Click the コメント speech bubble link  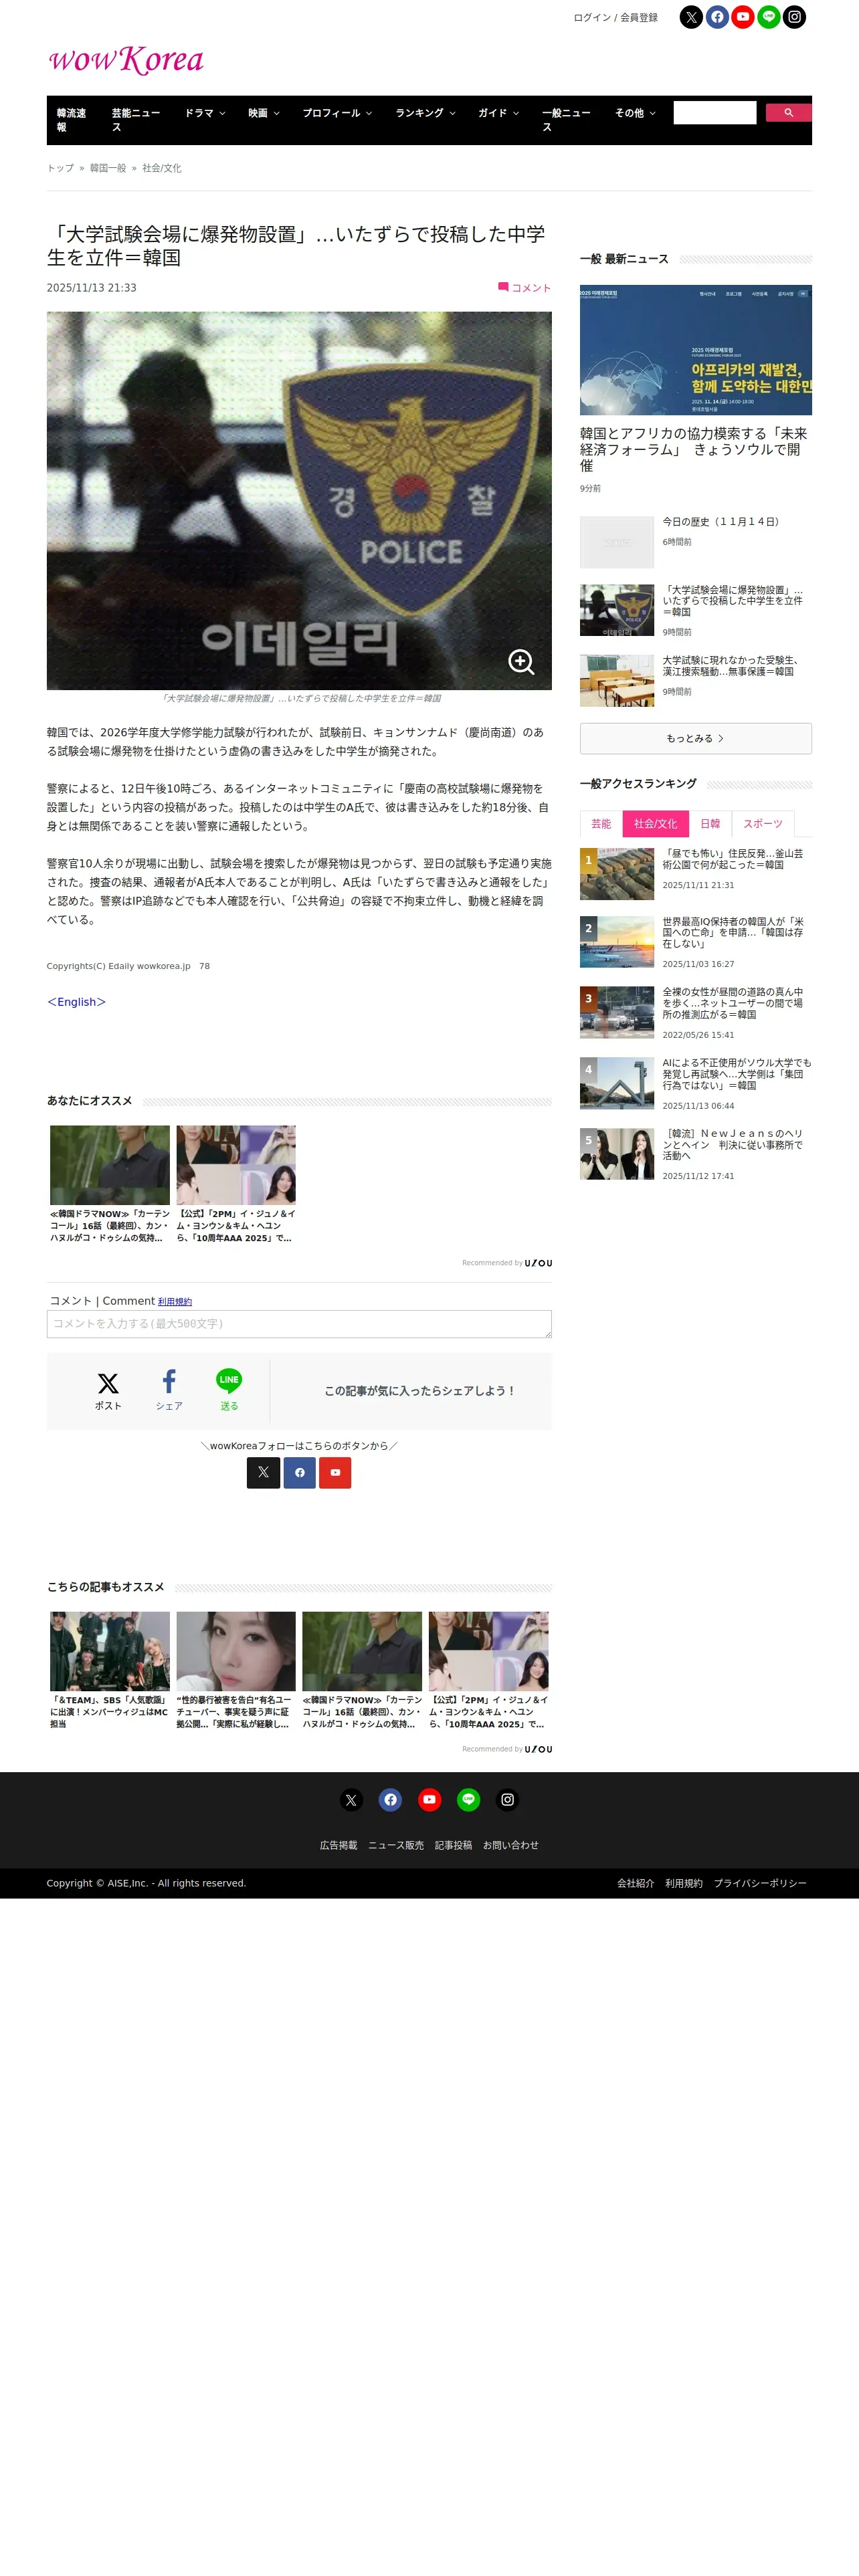(525, 288)
